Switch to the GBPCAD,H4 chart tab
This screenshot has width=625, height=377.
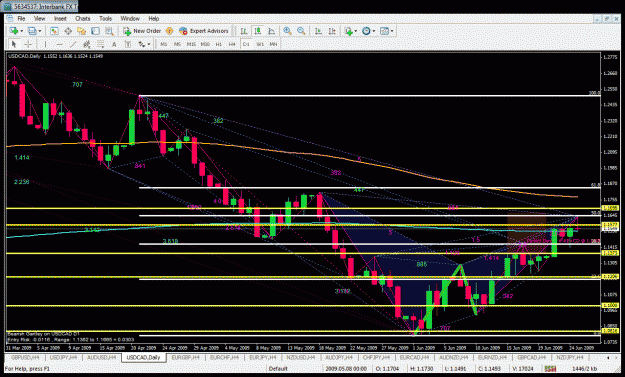coord(531,357)
